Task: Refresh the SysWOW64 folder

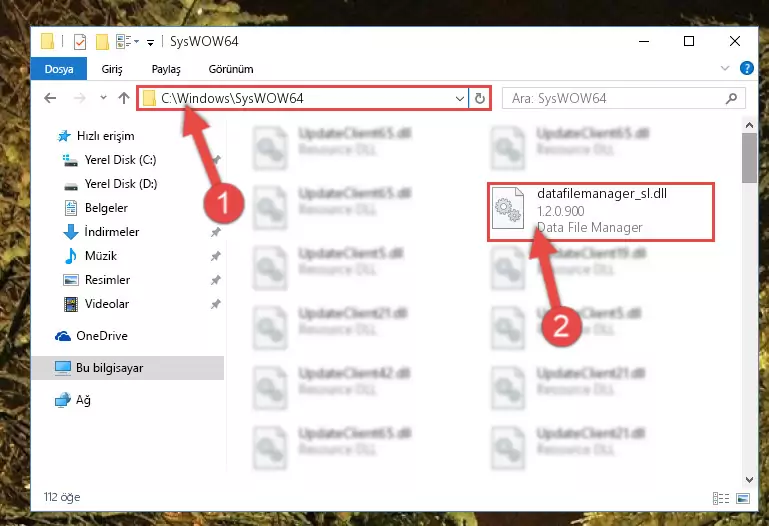Action: click(x=480, y=99)
